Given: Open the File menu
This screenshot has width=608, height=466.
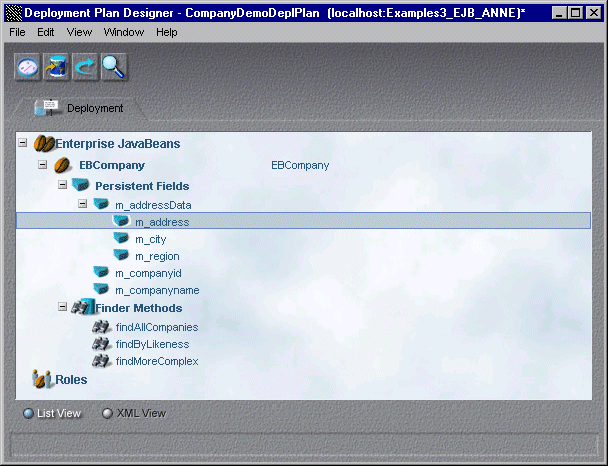Looking at the screenshot, I should coord(17,32).
